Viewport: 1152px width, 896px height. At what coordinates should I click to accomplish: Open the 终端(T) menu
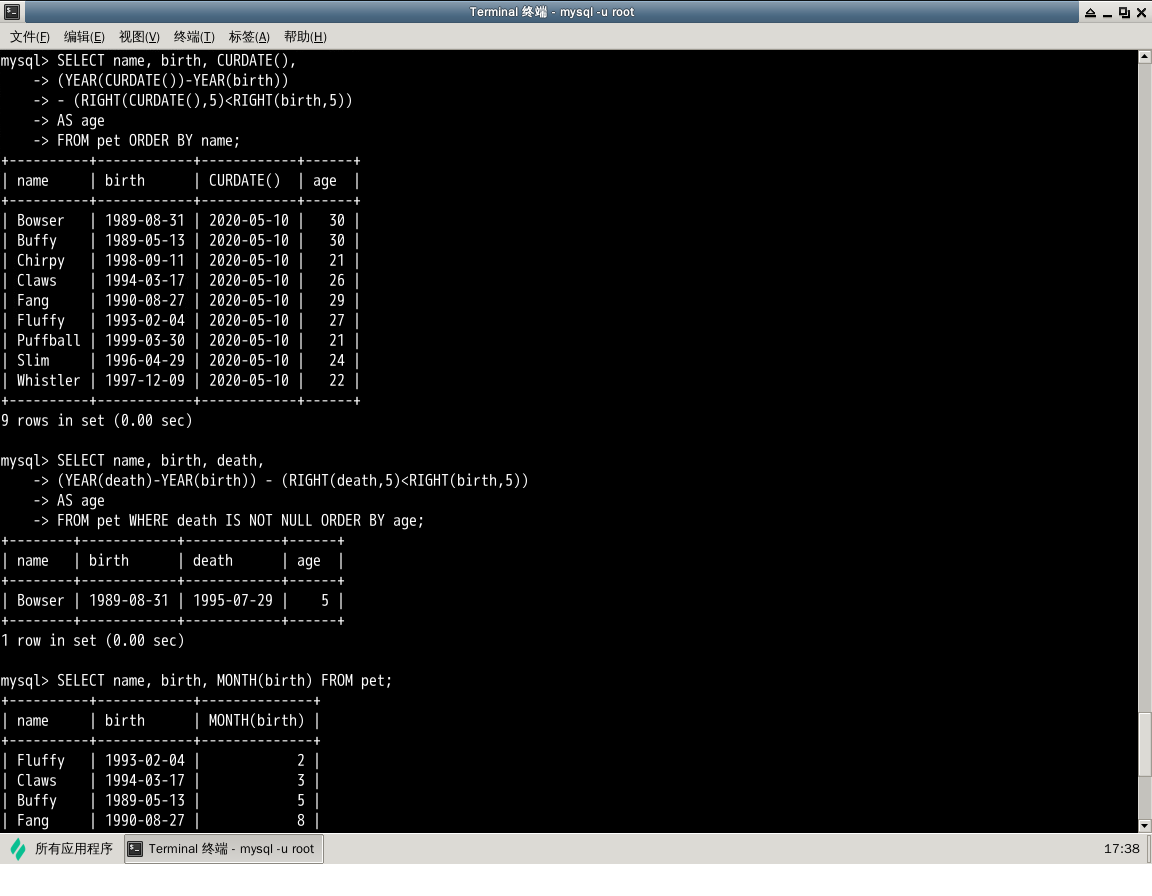[194, 37]
